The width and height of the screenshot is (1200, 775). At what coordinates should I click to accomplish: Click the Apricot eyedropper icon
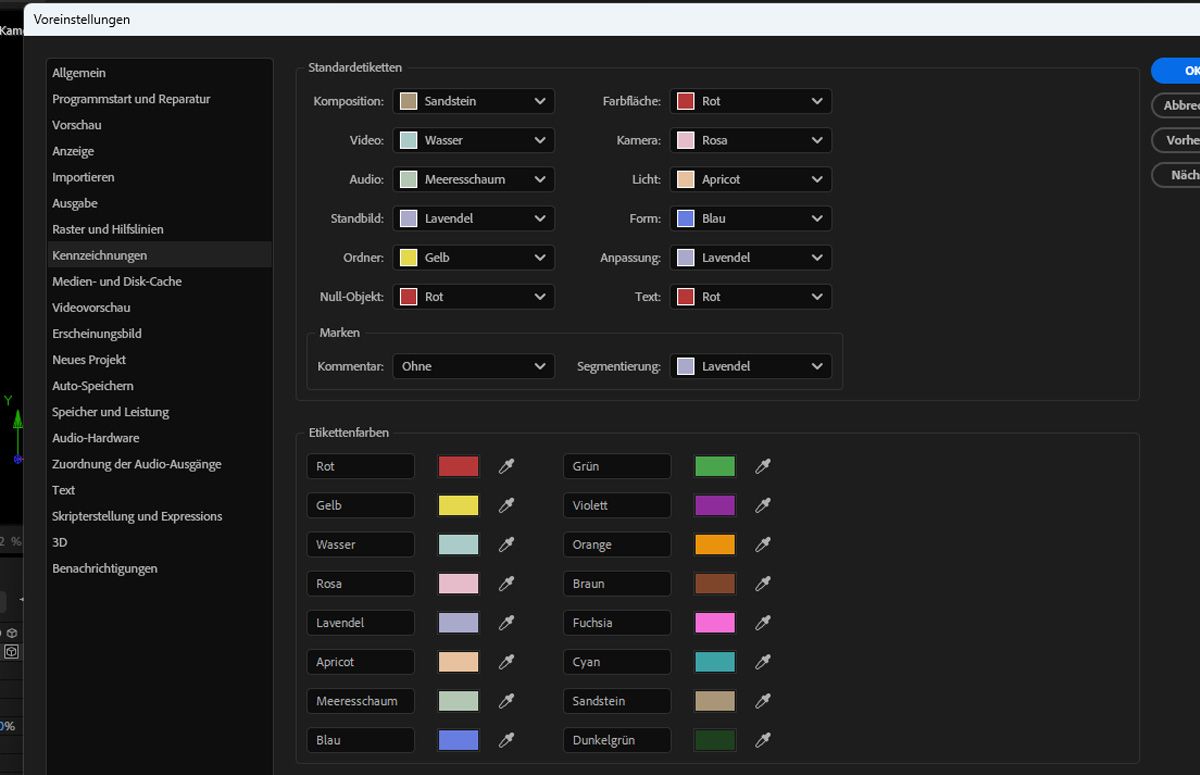[507, 662]
